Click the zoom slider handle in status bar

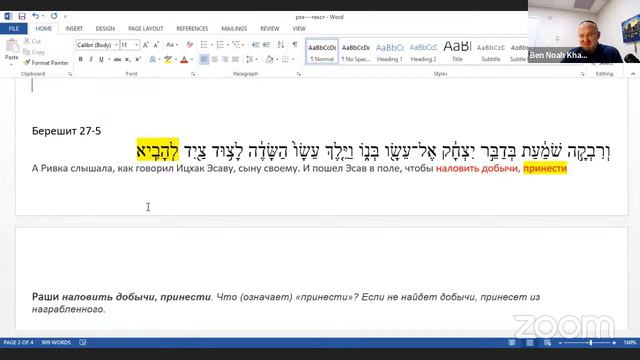(x=591, y=343)
